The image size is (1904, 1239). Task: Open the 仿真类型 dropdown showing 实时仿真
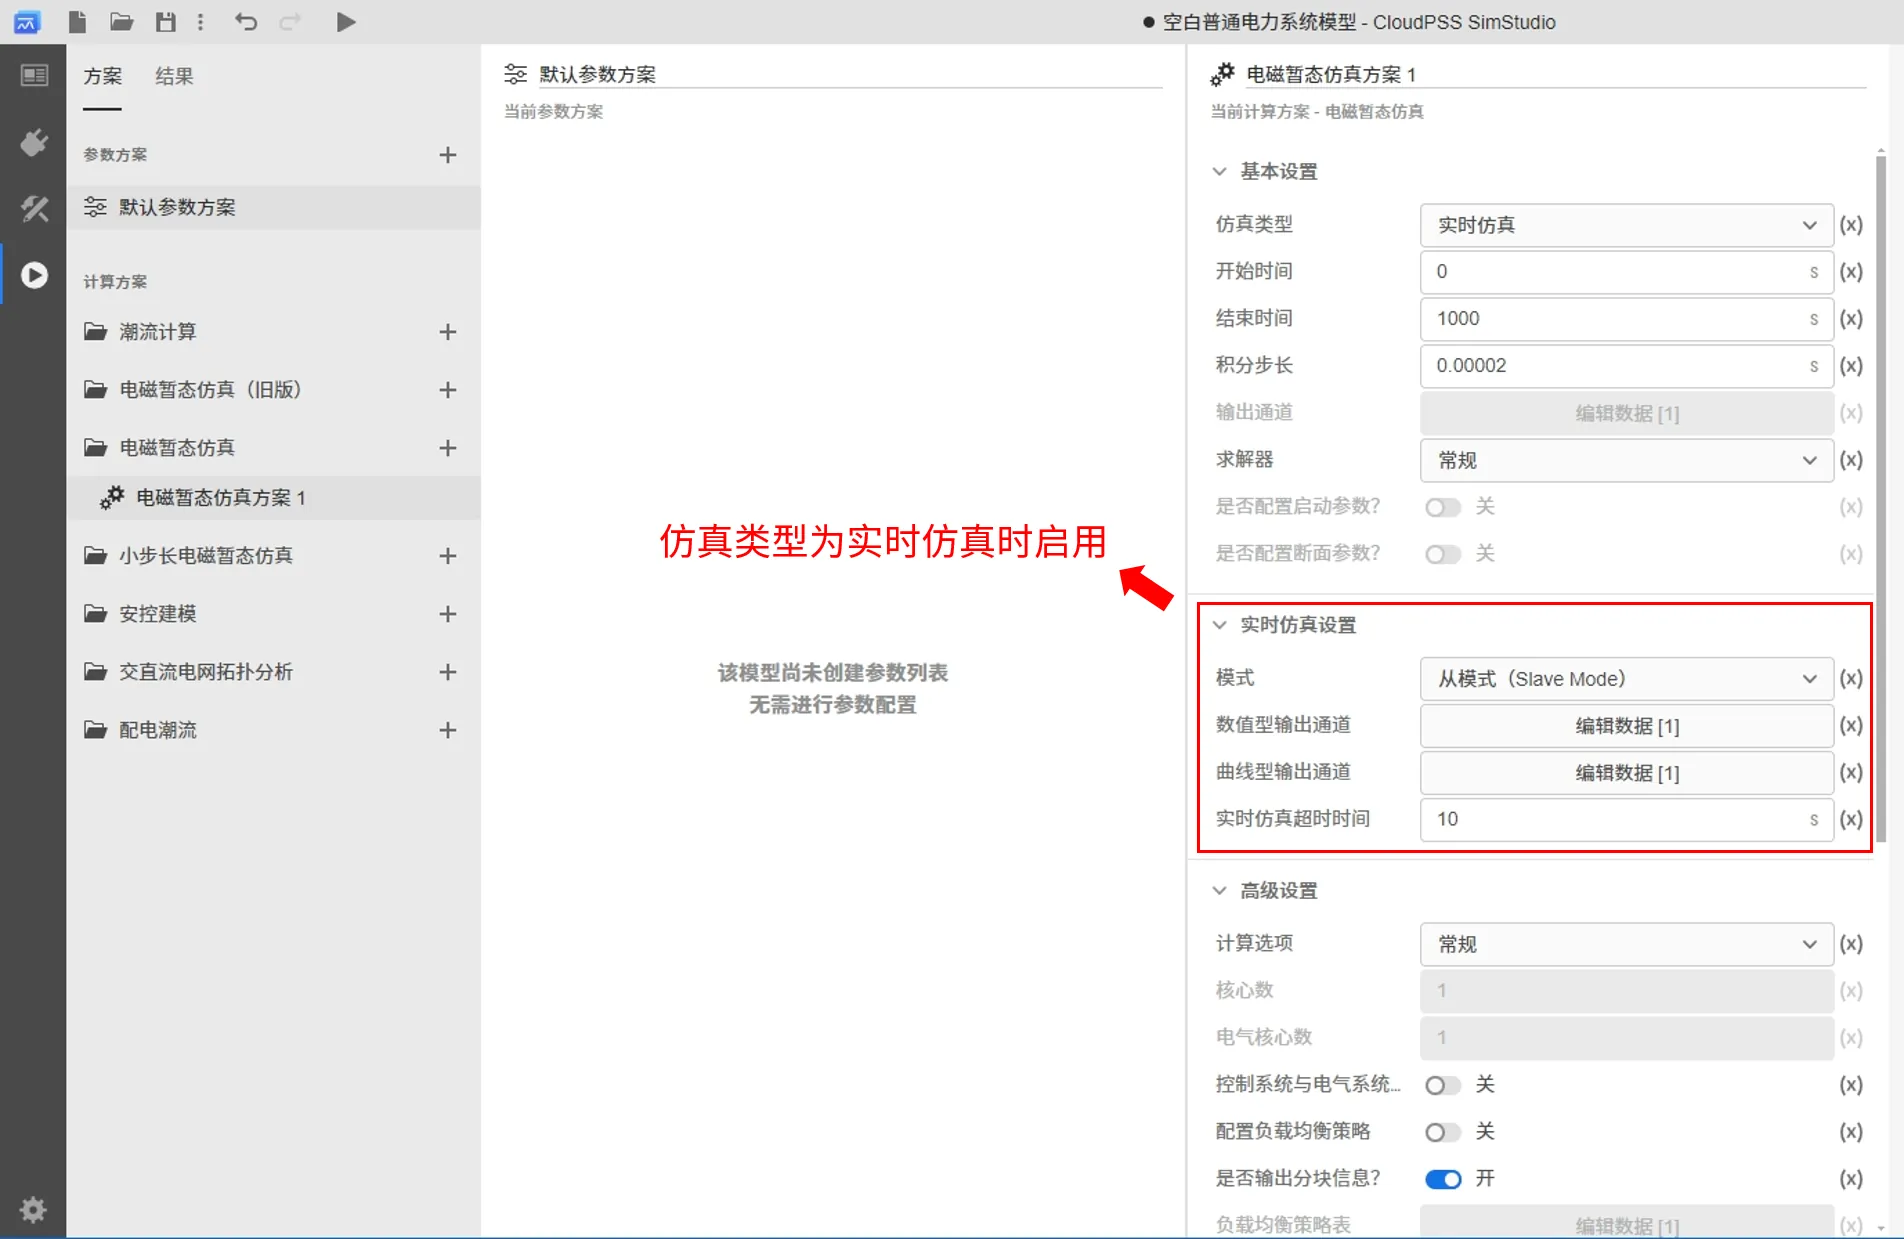(x=1626, y=225)
